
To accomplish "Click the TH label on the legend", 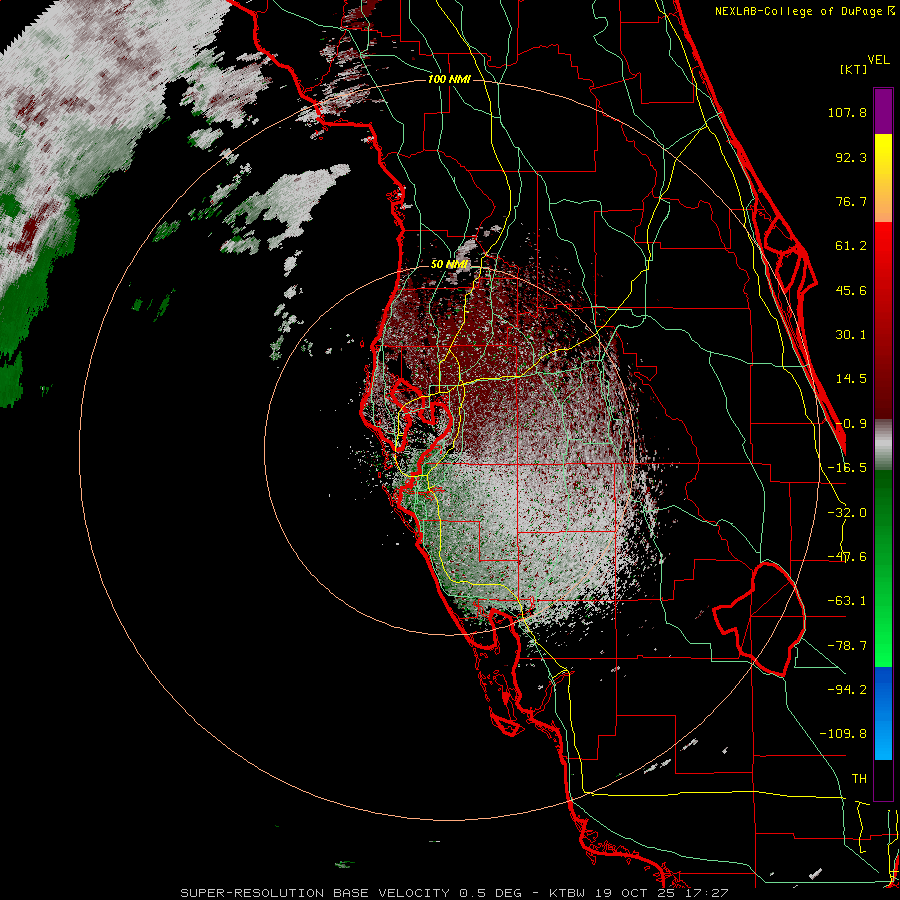I will click(x=859, y=779).
